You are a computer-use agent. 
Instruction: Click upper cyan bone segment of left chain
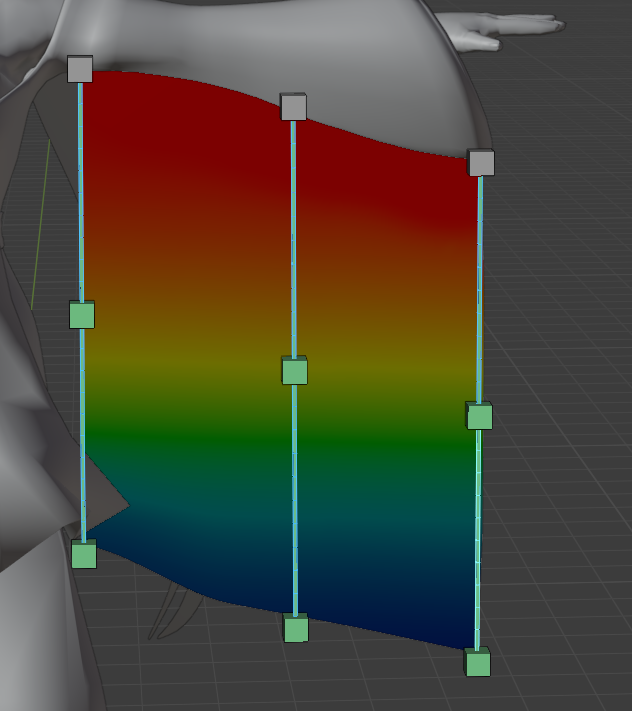pyautogui.click(x=81, y=192)
